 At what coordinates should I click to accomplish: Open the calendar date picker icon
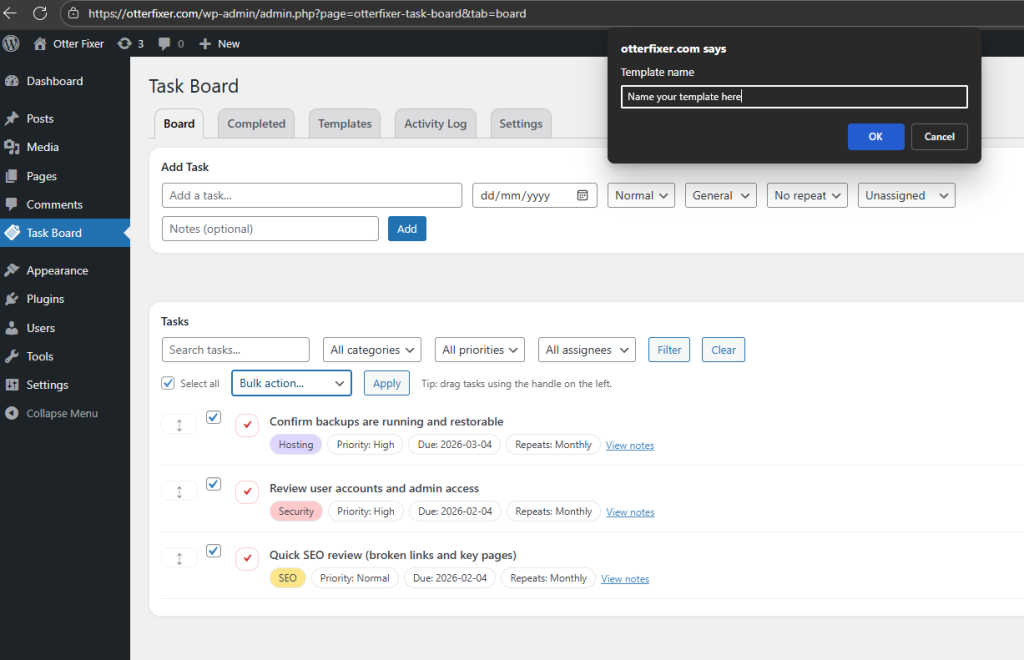pos(585,195)
